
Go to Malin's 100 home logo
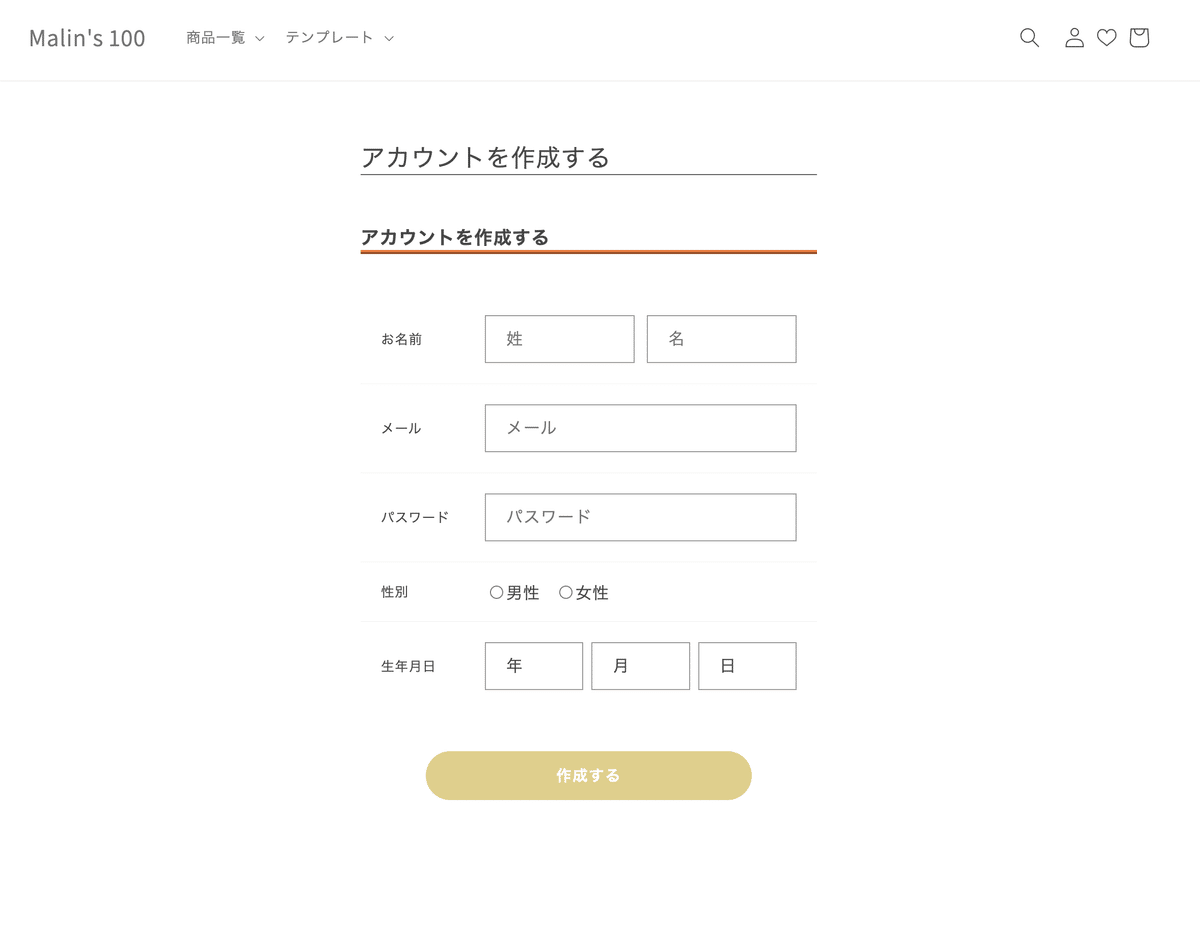pyautogui.click(x=87, y=38)
